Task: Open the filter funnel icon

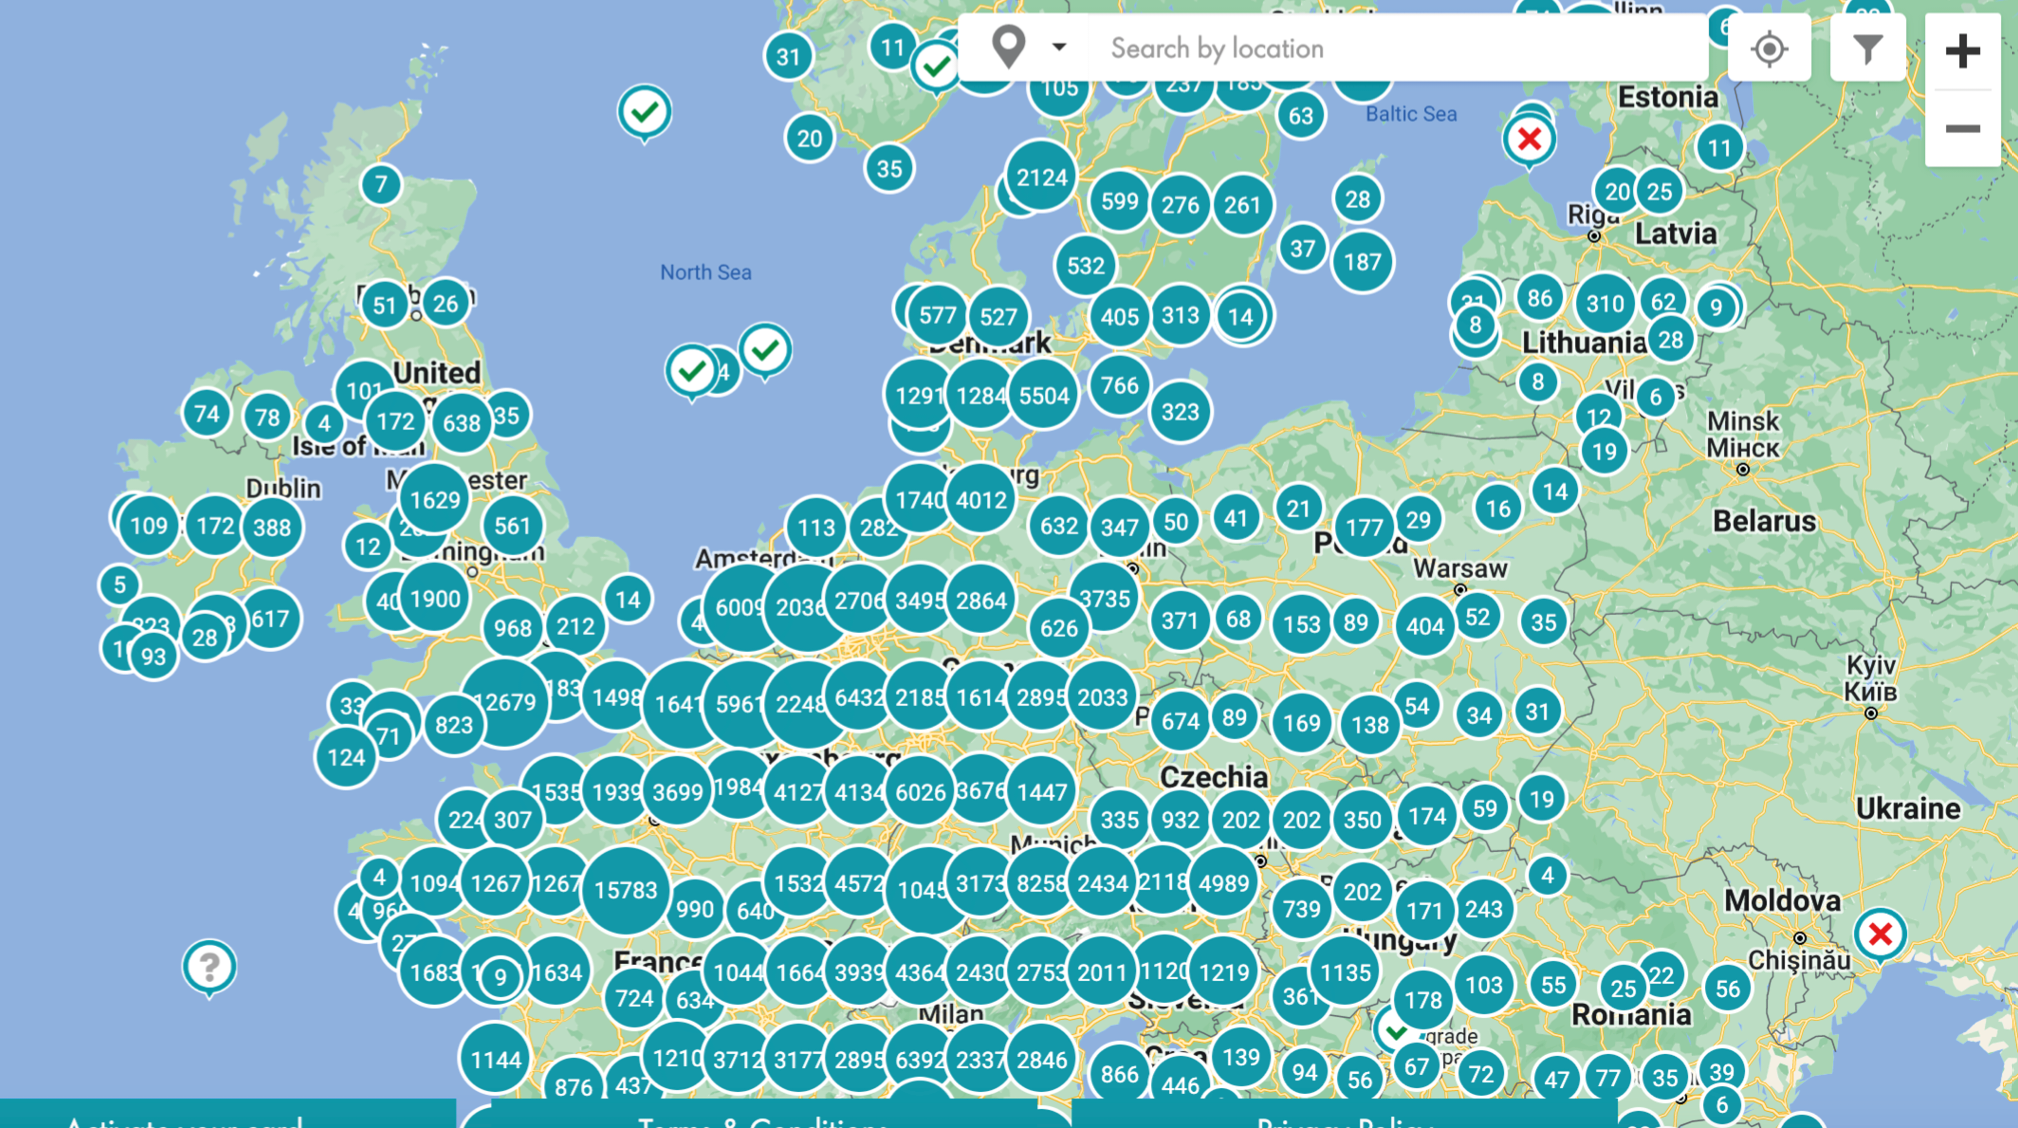Action: [x=1867, y=49]
